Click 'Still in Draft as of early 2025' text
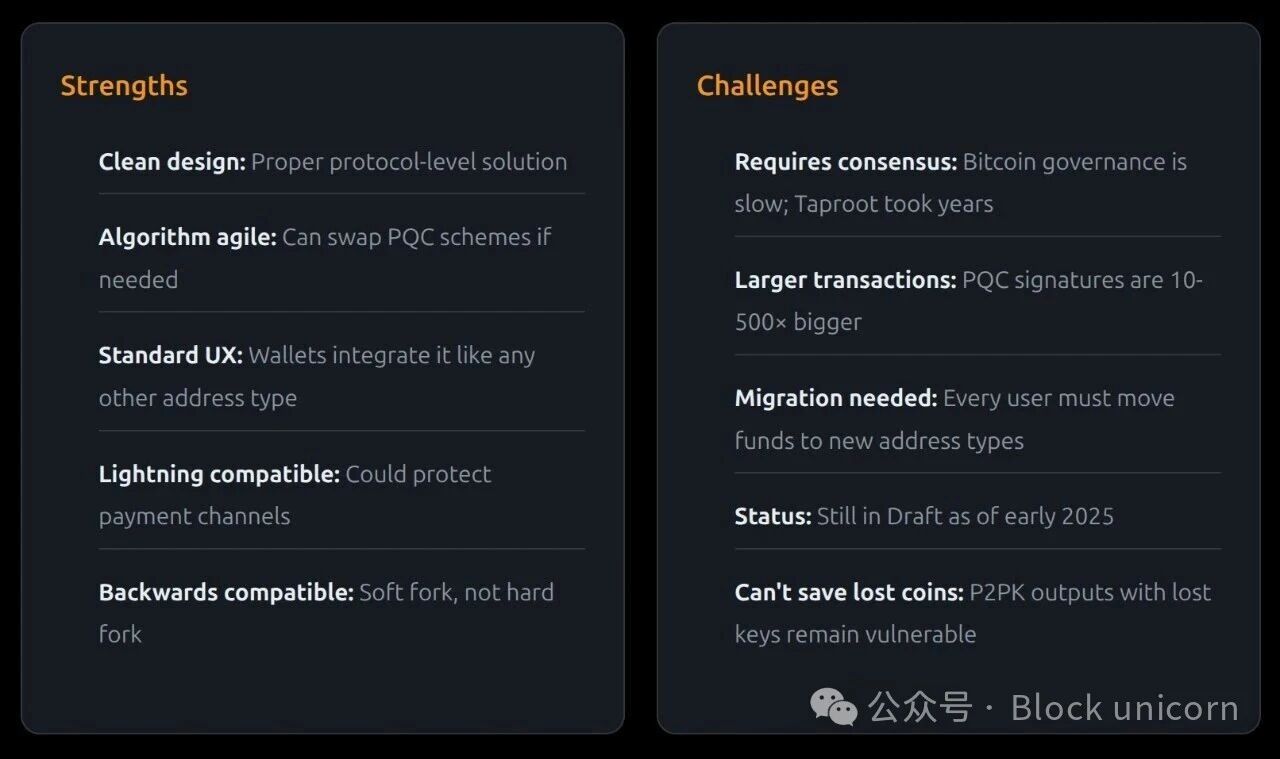This screenshot has height=759, width=1280. 965,516
